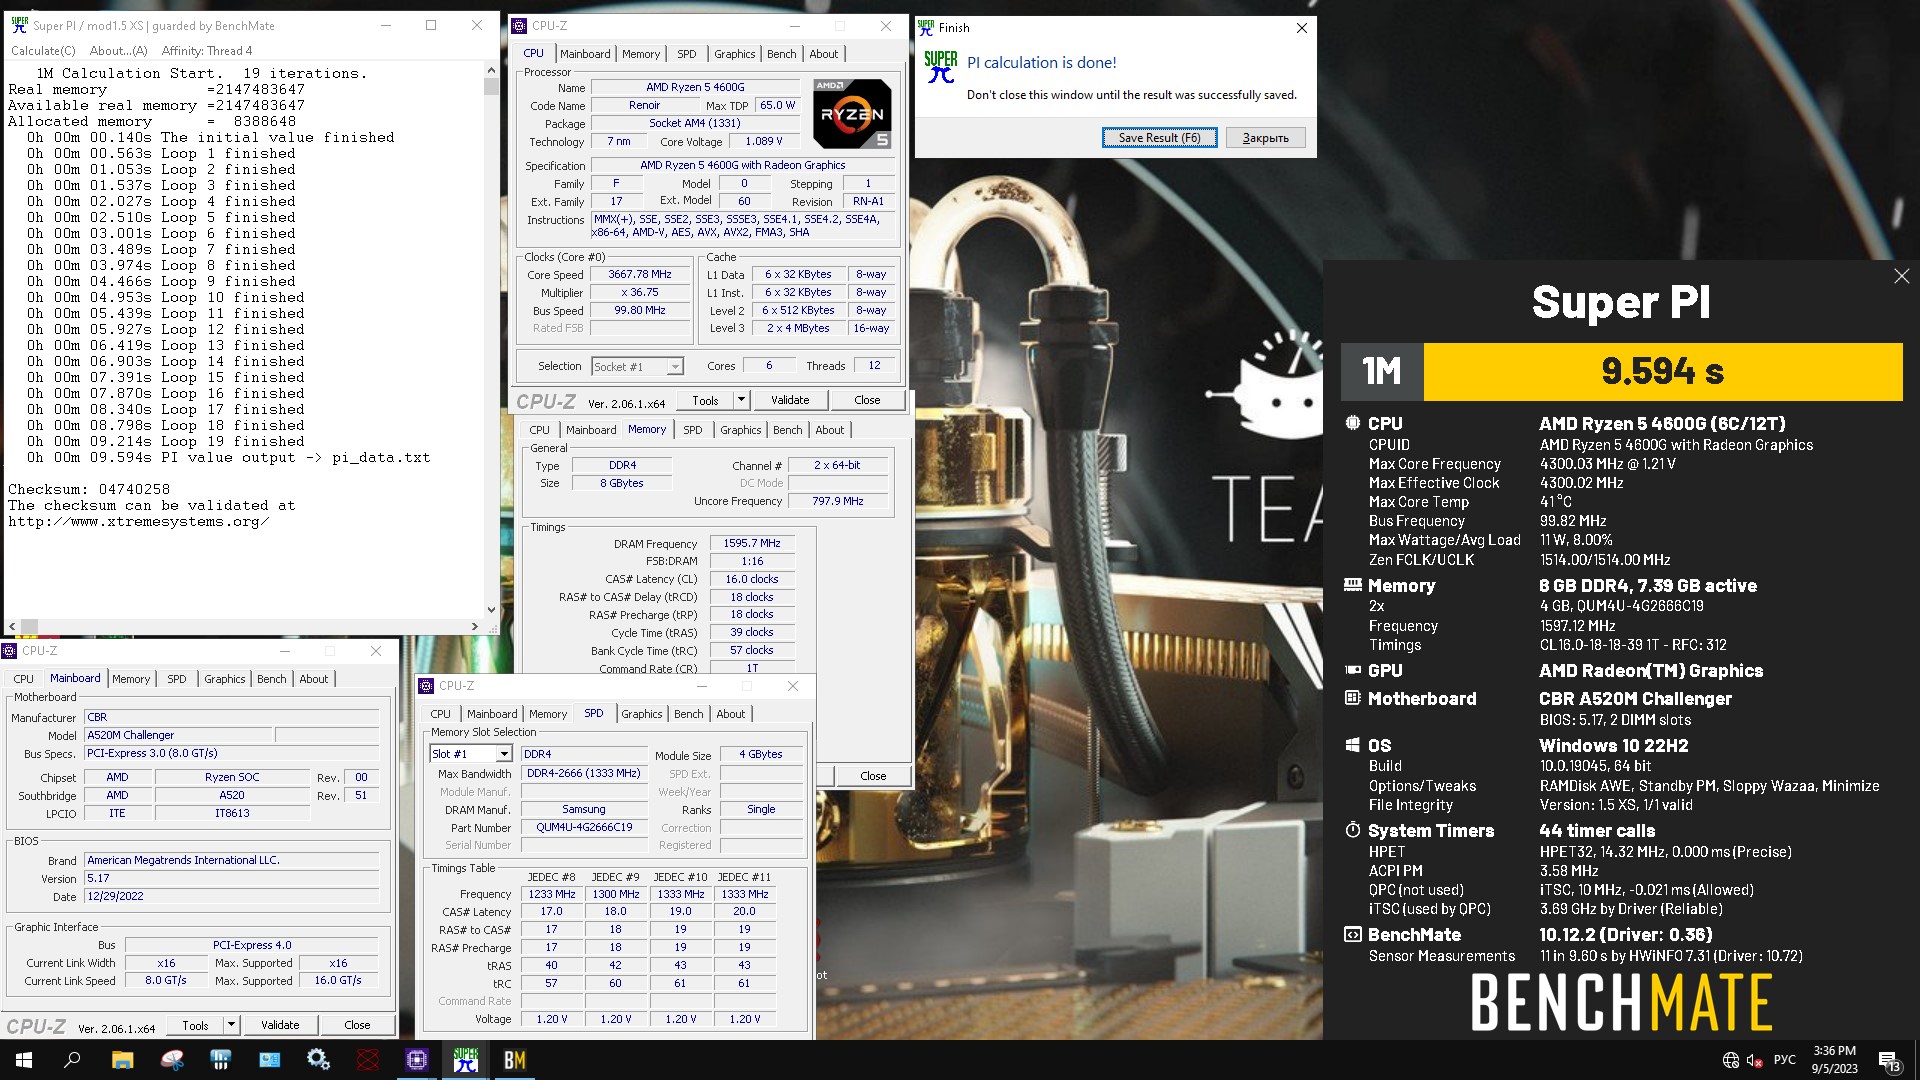Click Max Bandwidth DDR4-2666 (1333 MHz) field
This screenshot has width=1920, height=1080.
(x=584, y=773)
